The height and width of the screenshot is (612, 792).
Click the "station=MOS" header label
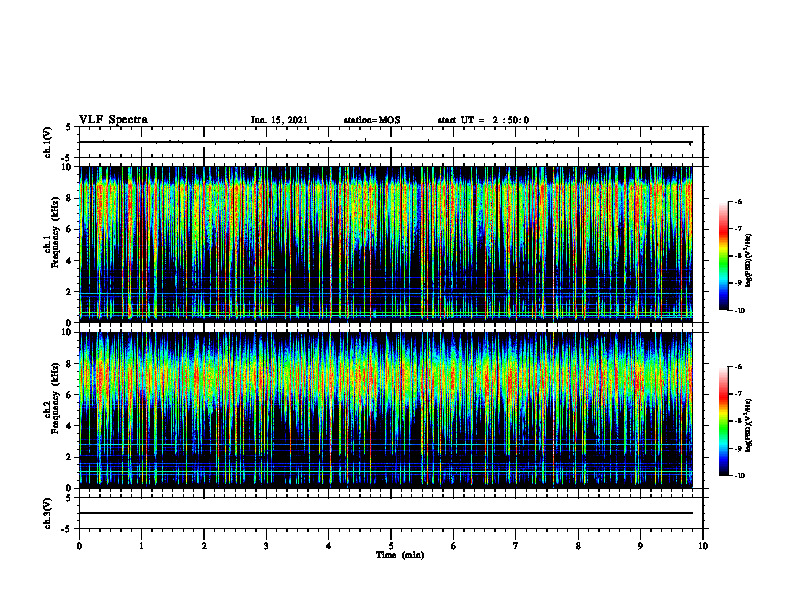point(372,120)
